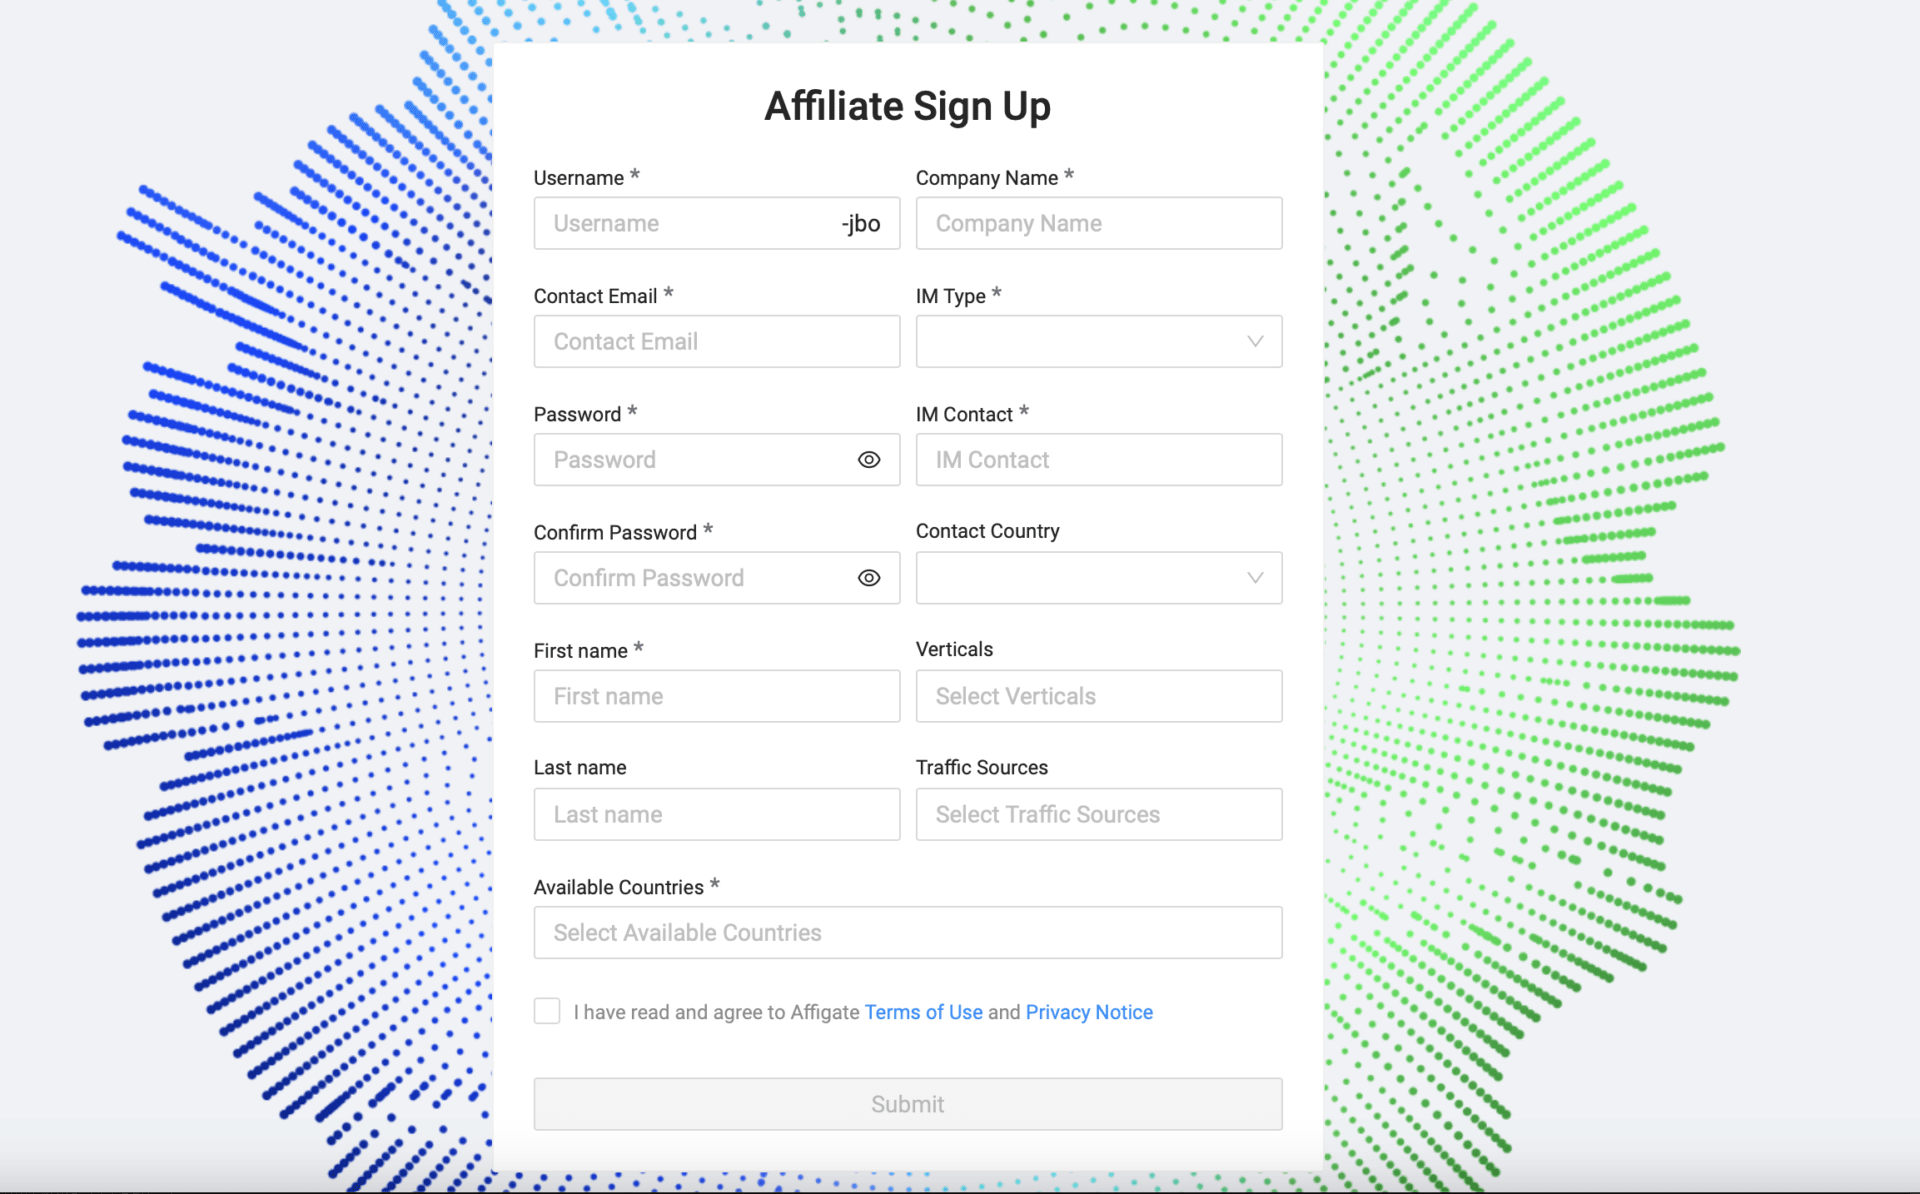
Task: Submit the affiliate sign up form
Action: (x=906, y=1103)
